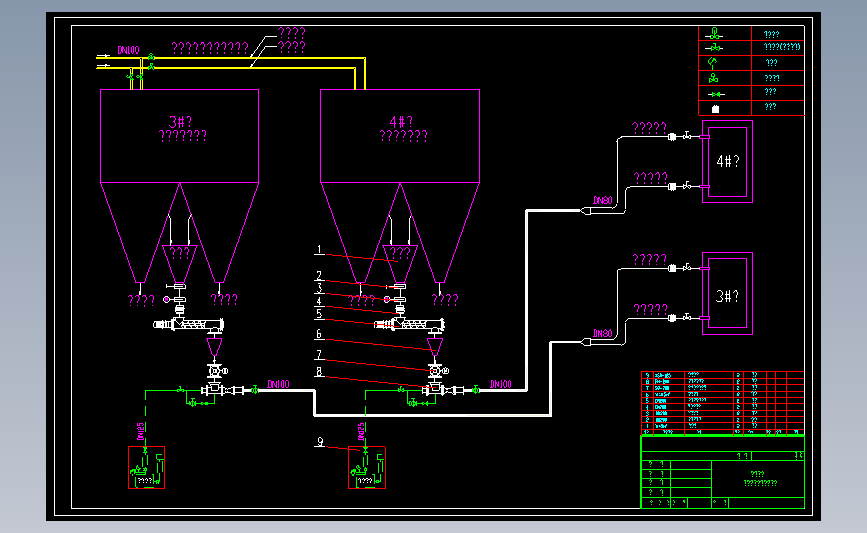Select the 3#? label on the large magenta tank

[x=180, y=122]
